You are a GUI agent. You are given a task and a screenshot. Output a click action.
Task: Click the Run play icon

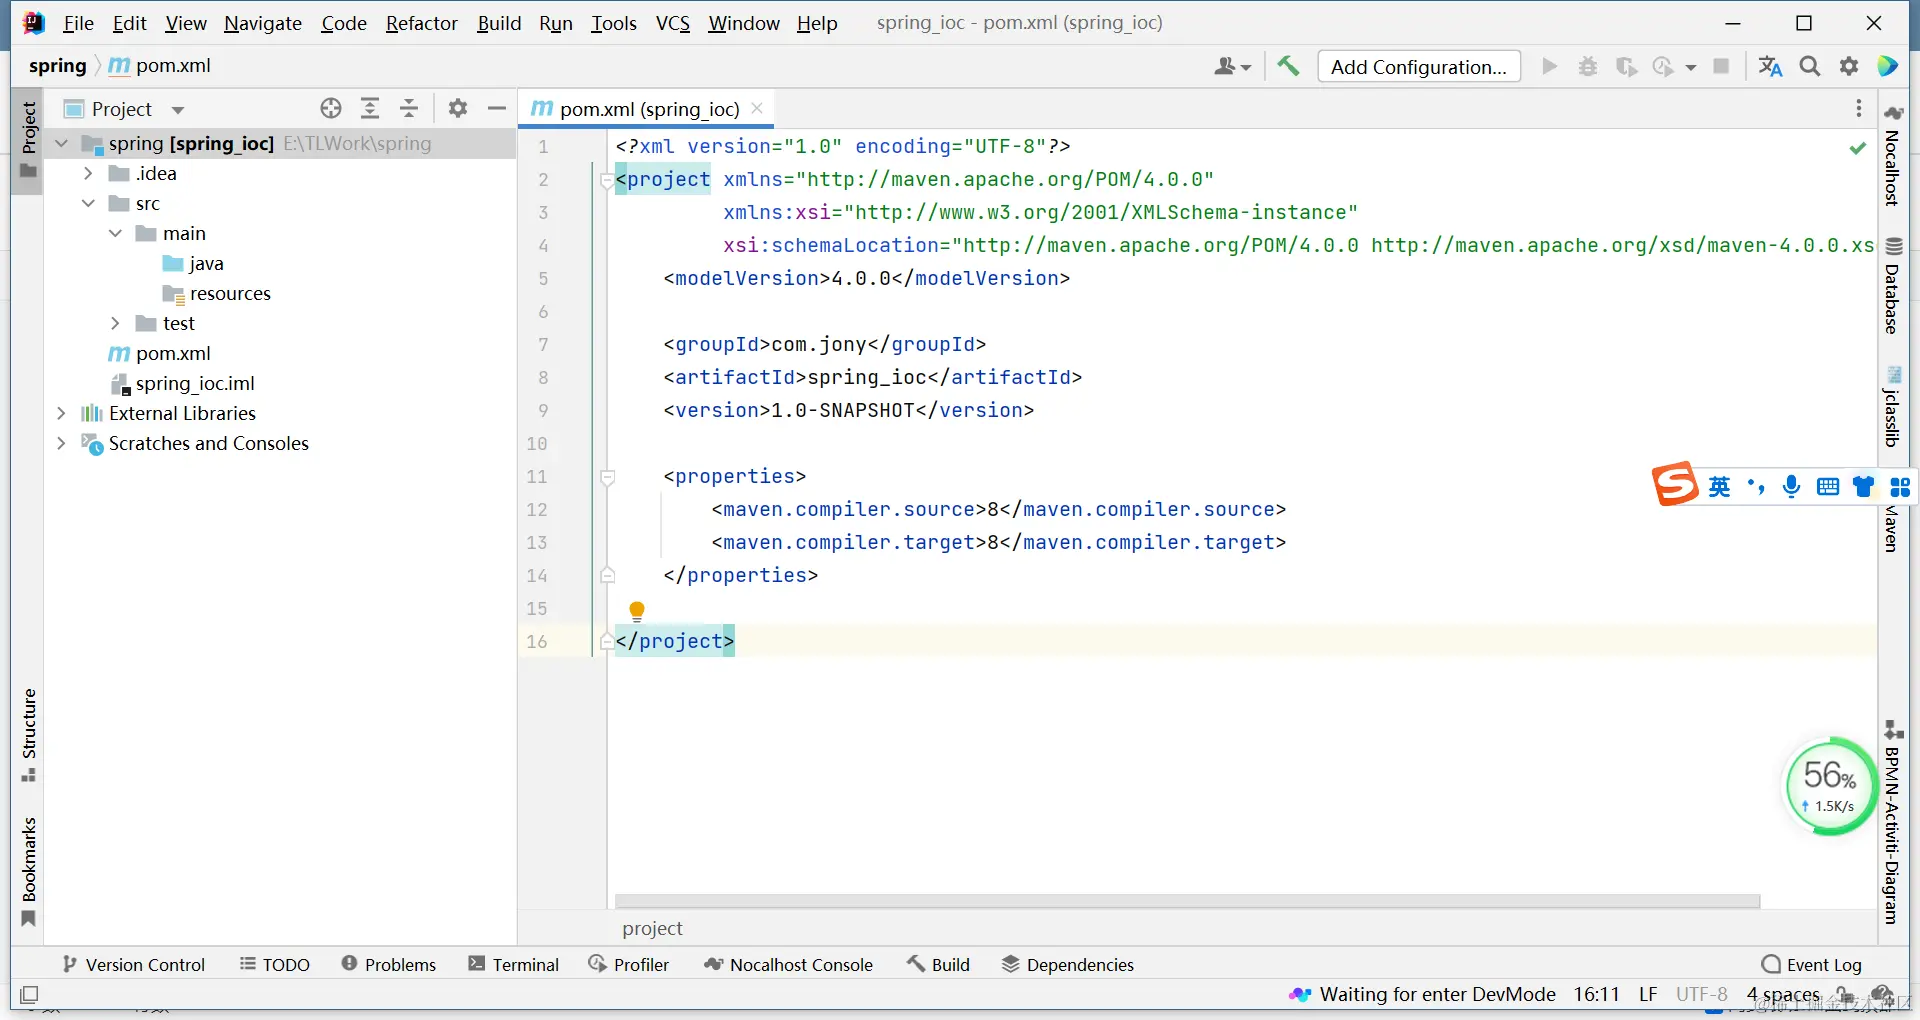click(1550, 66)
